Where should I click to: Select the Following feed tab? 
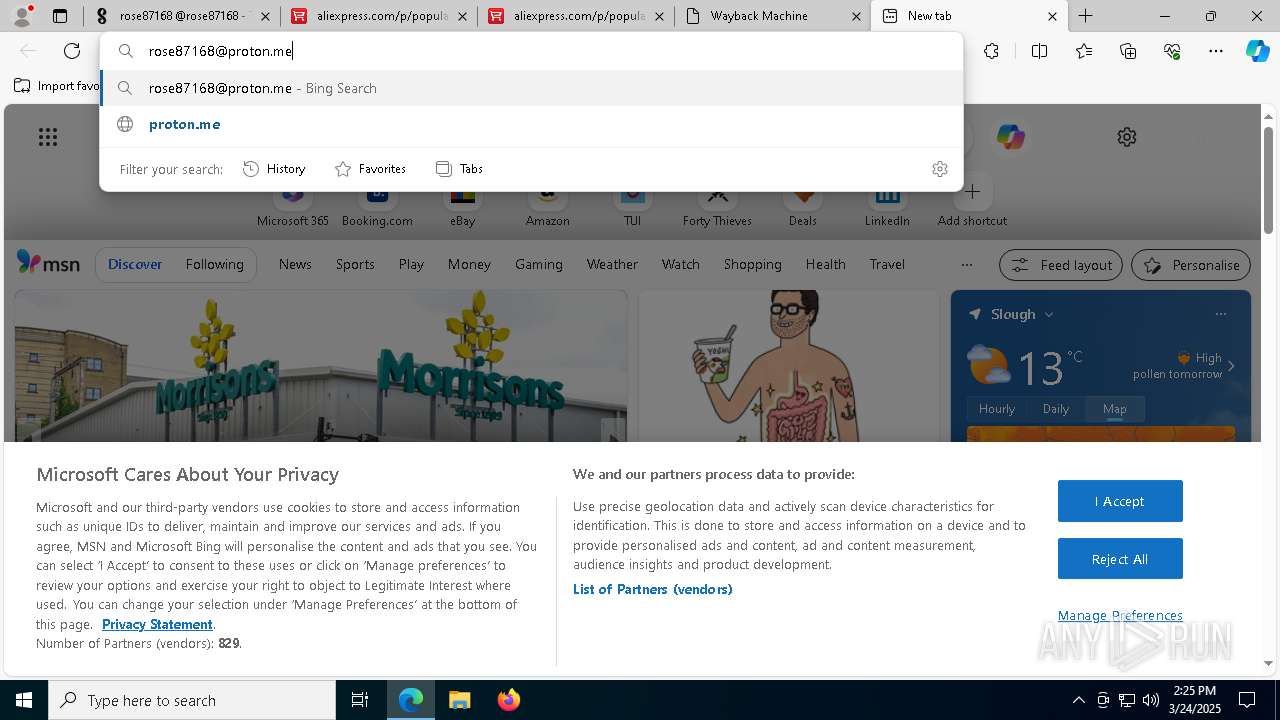(214, 264)
